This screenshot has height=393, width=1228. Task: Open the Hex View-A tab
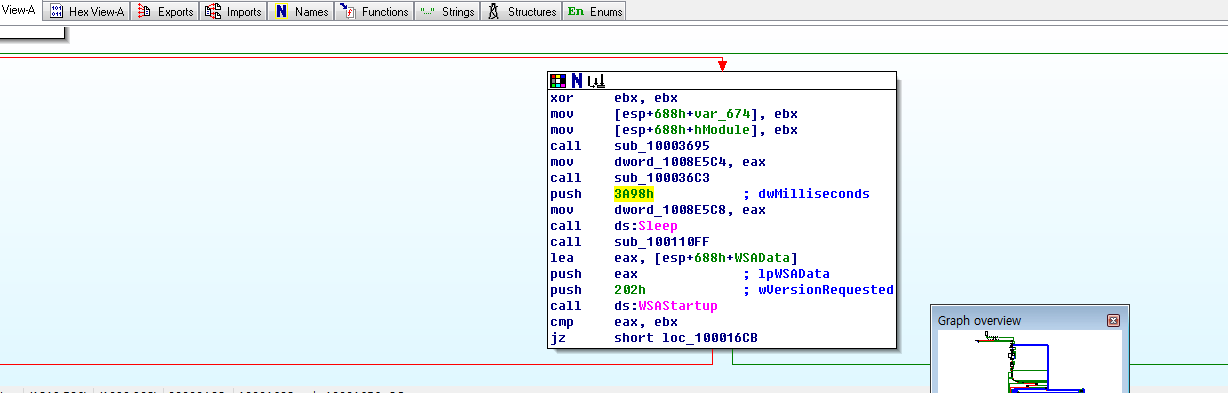click(x=86, y=12)
